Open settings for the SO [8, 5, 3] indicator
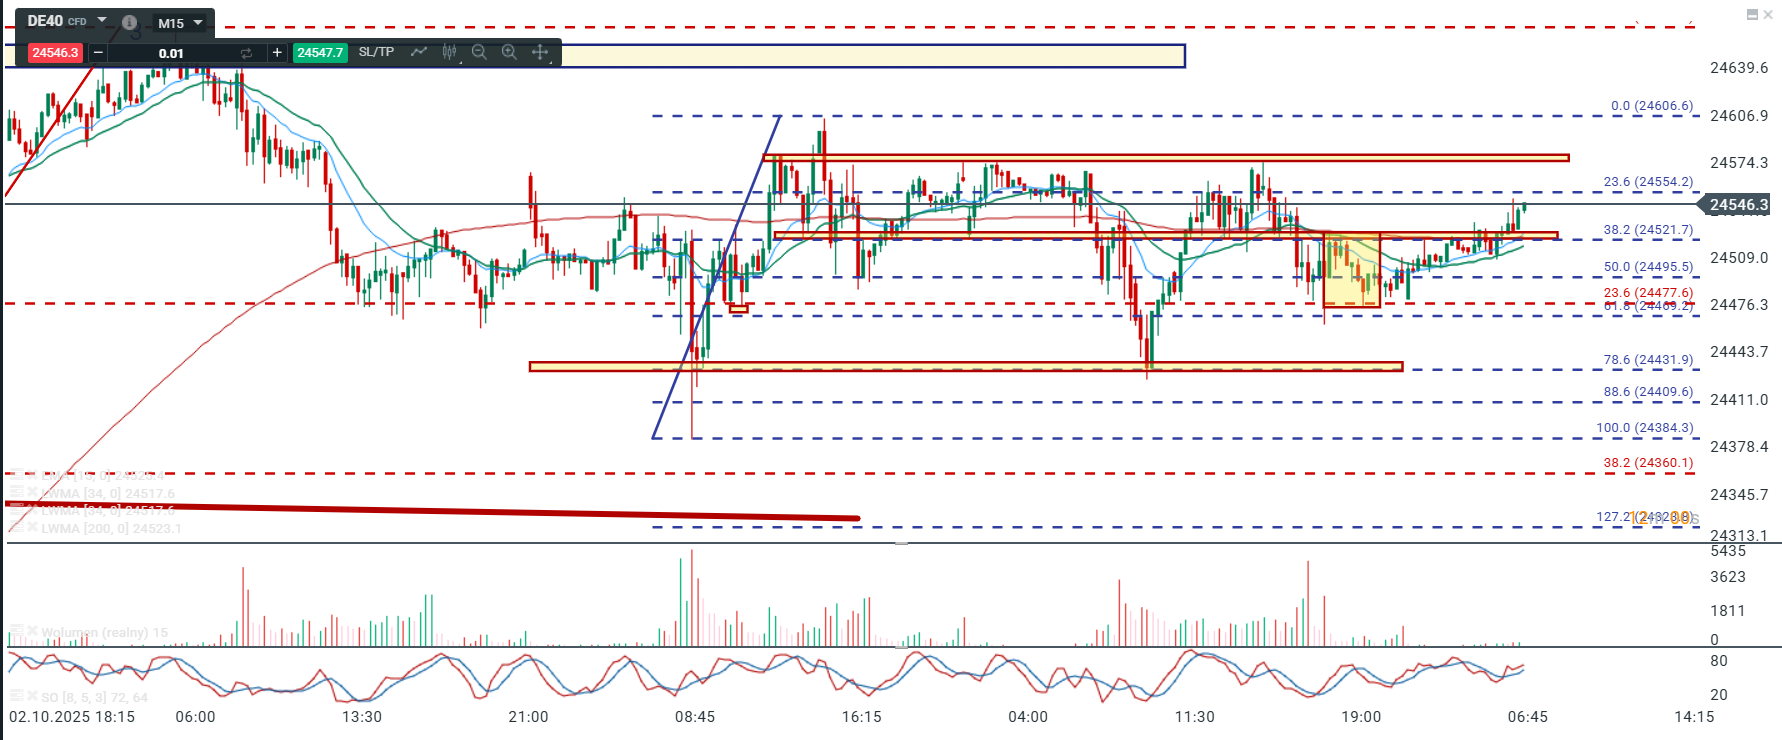 click(16, 696)
